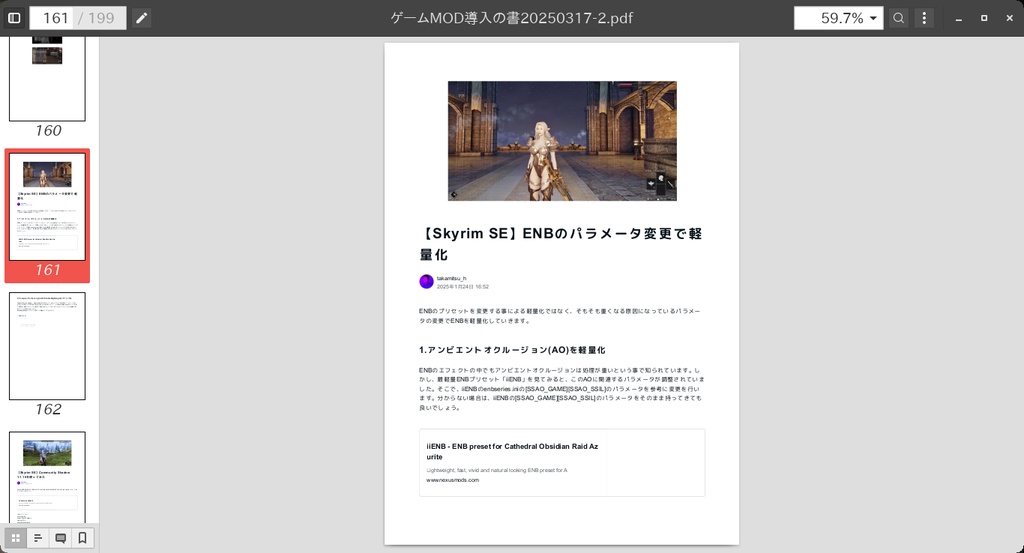
Task: Click author name takamitsu_h
Action: [451, 278]
